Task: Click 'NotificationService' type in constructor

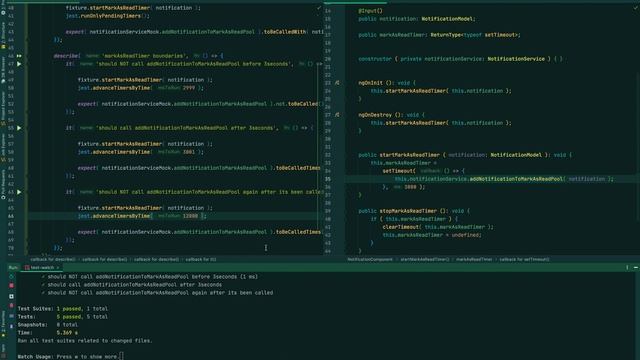Action: pos(516,59)
